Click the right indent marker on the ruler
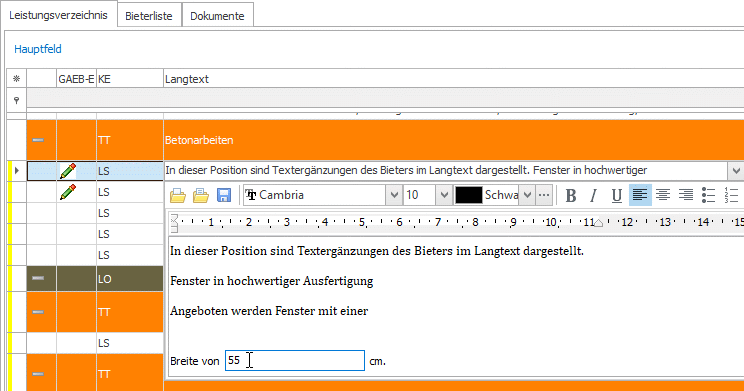Image resolution: width=744 pixels, height=391 pixels. click(598, 223)
